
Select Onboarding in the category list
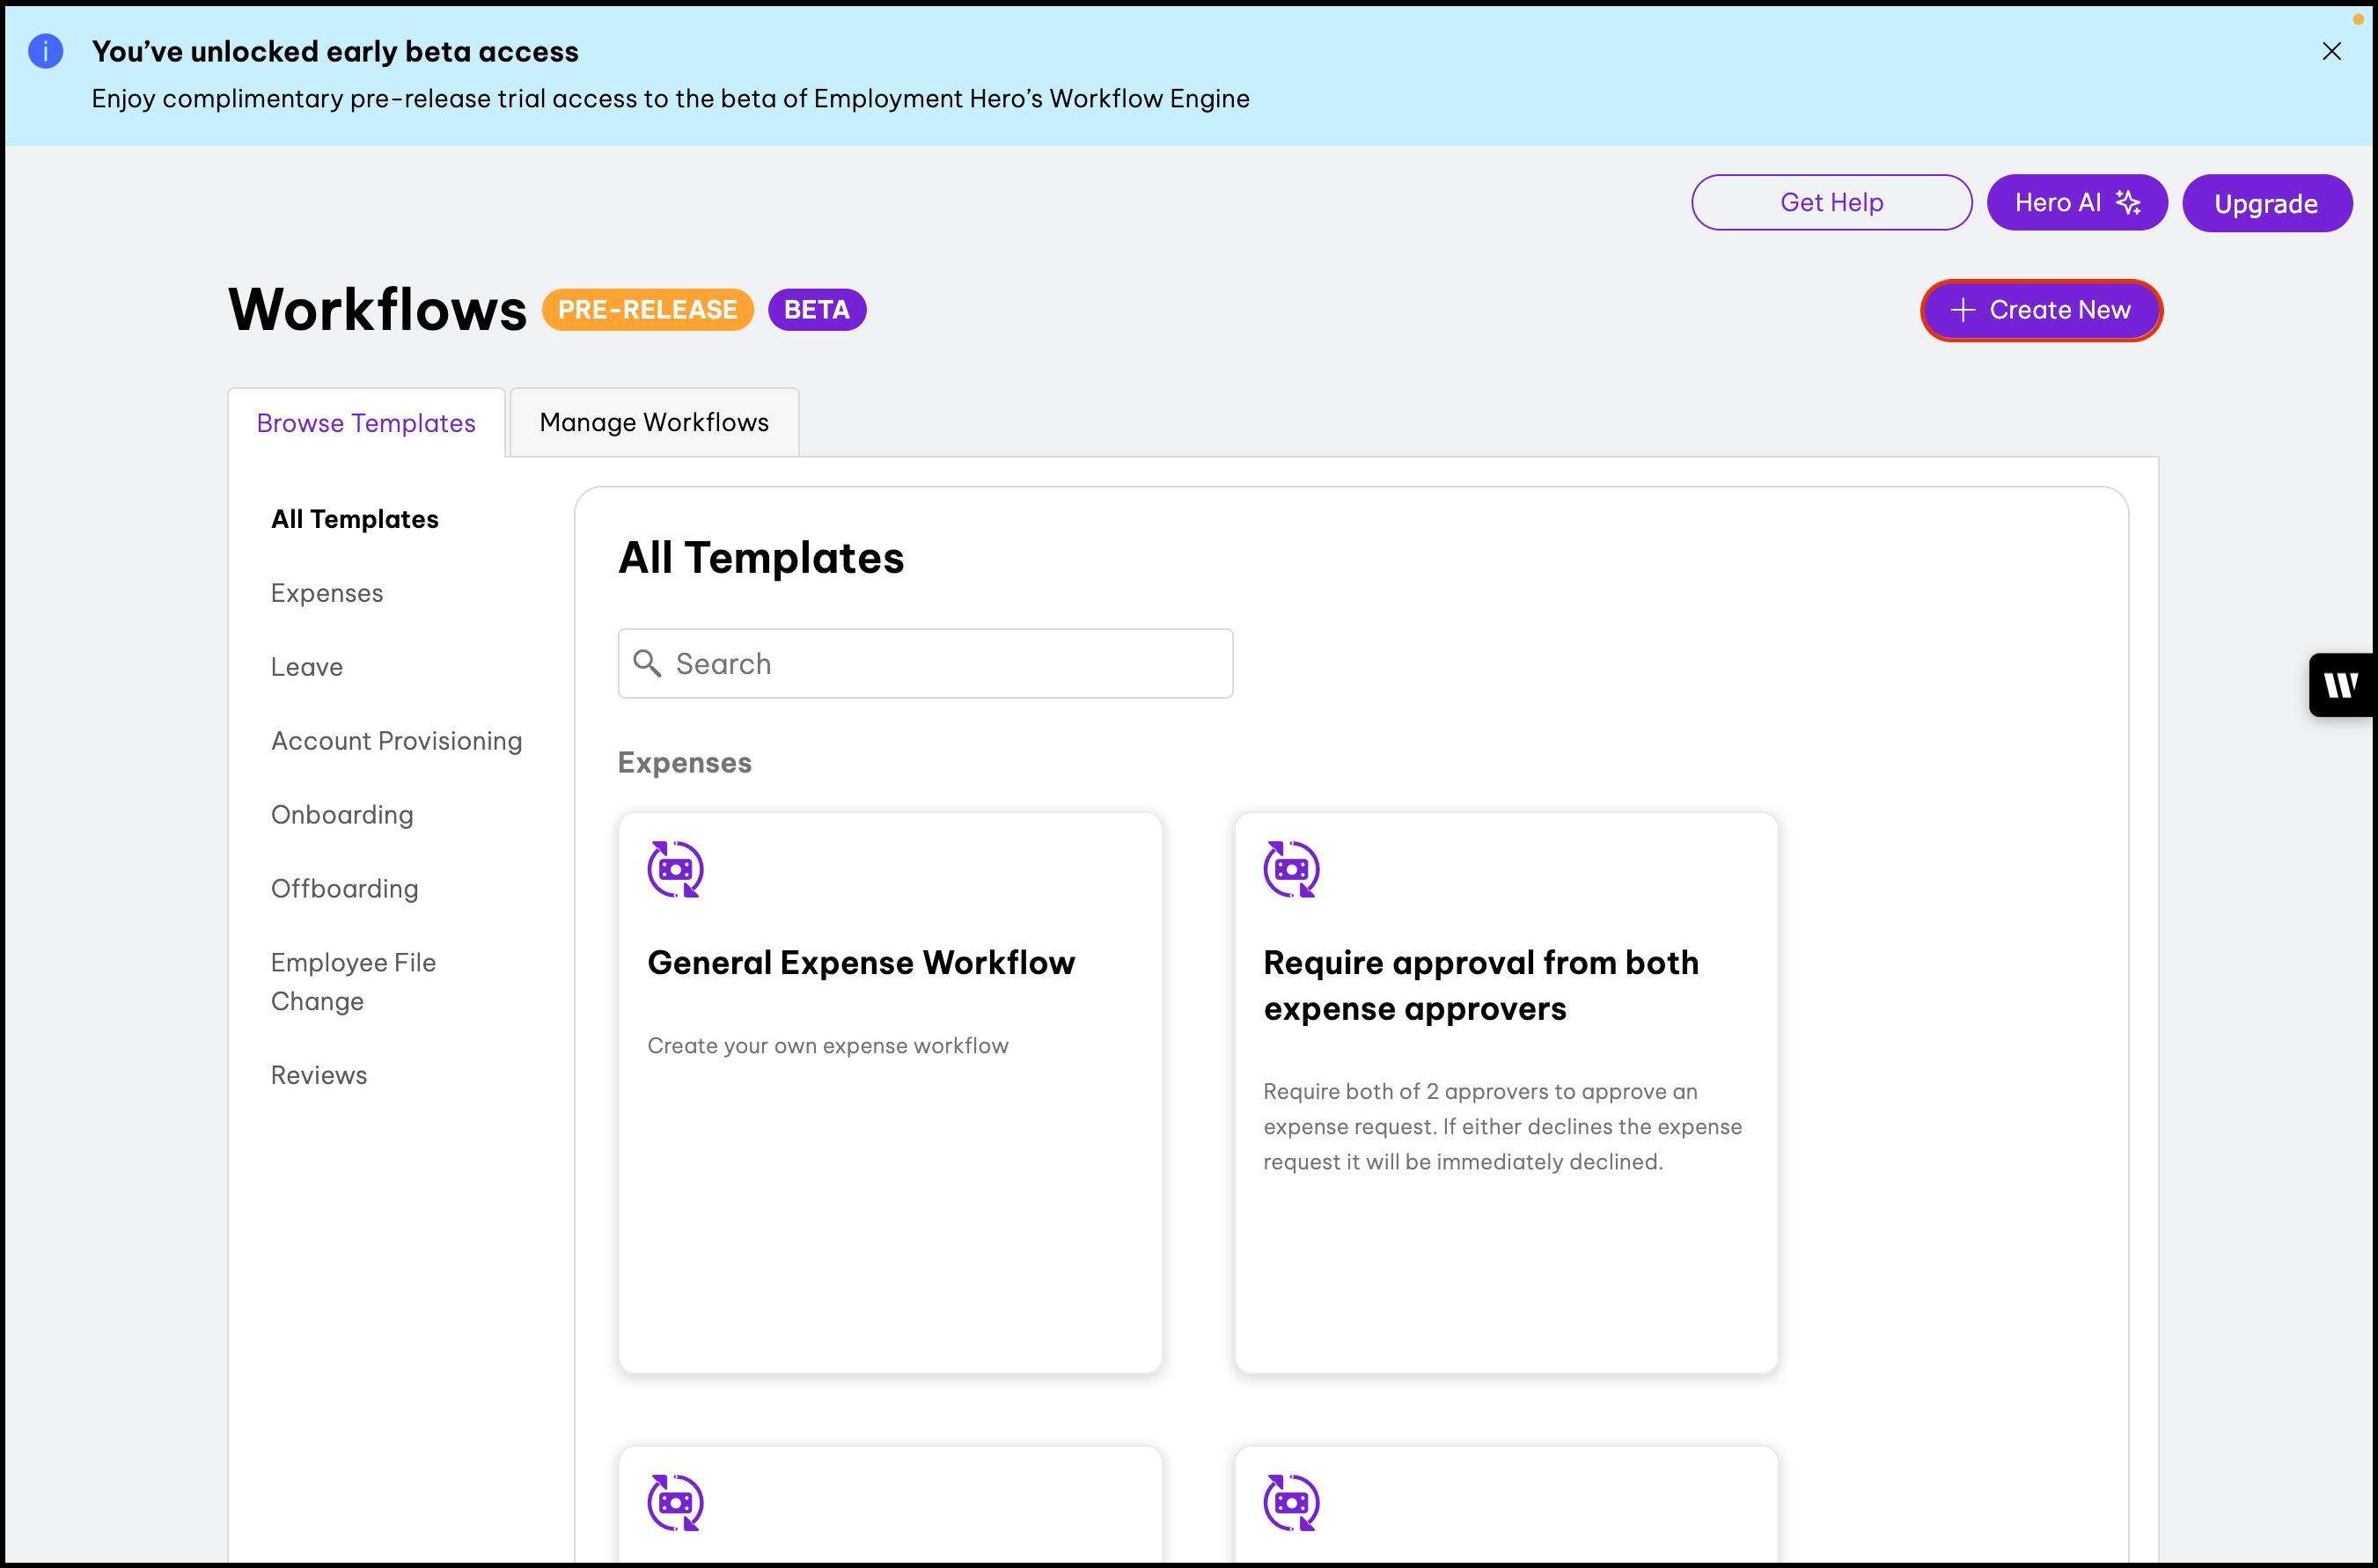(x=342, y=815)
